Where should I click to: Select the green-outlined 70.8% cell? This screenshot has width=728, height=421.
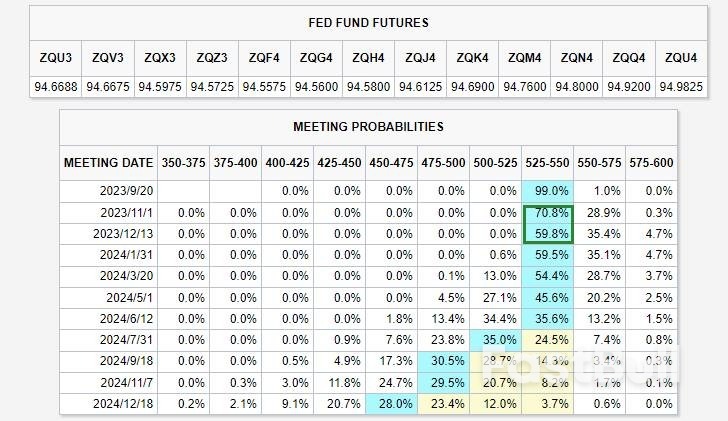[547, 212]
